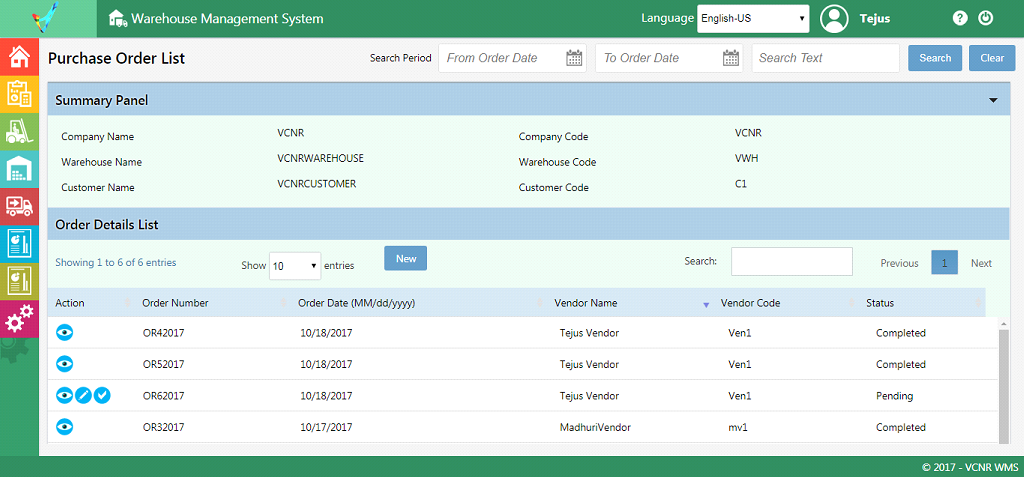The width and height of the screenshot is (1024, 477).
Task: Open the delivery truck sidebar icon
Action: coord(19,206)
